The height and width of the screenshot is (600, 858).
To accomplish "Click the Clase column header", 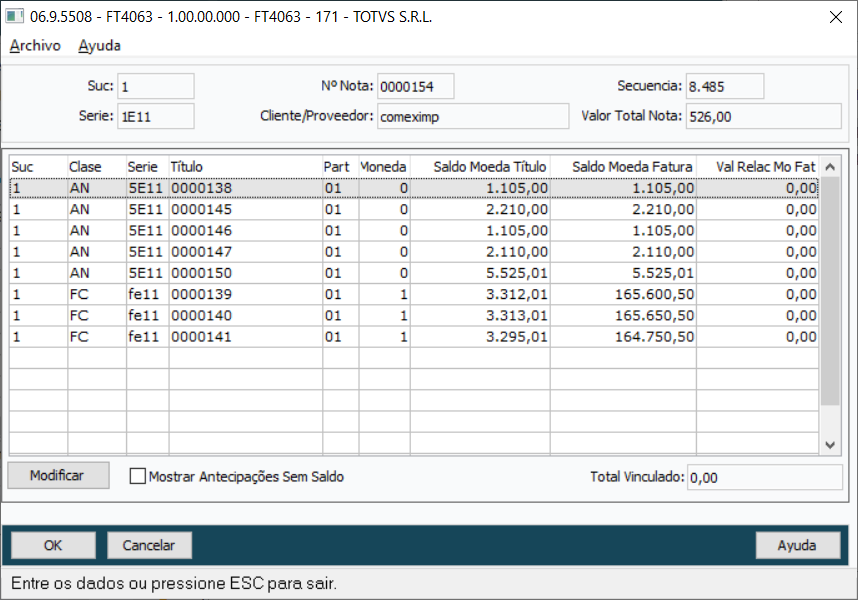I will click(x=97, y=167).
